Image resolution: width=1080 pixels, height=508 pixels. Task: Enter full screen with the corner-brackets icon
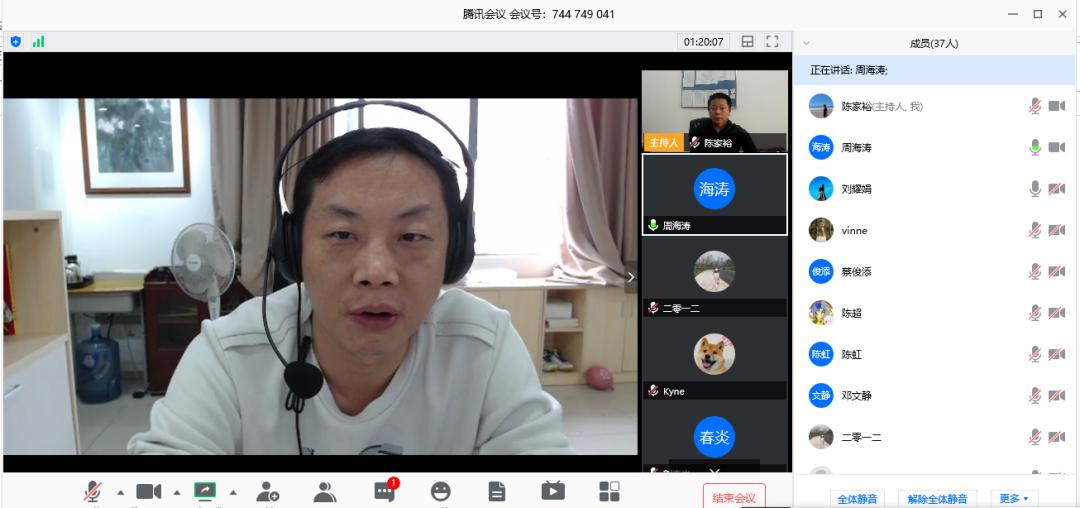[x=773, y=41]
